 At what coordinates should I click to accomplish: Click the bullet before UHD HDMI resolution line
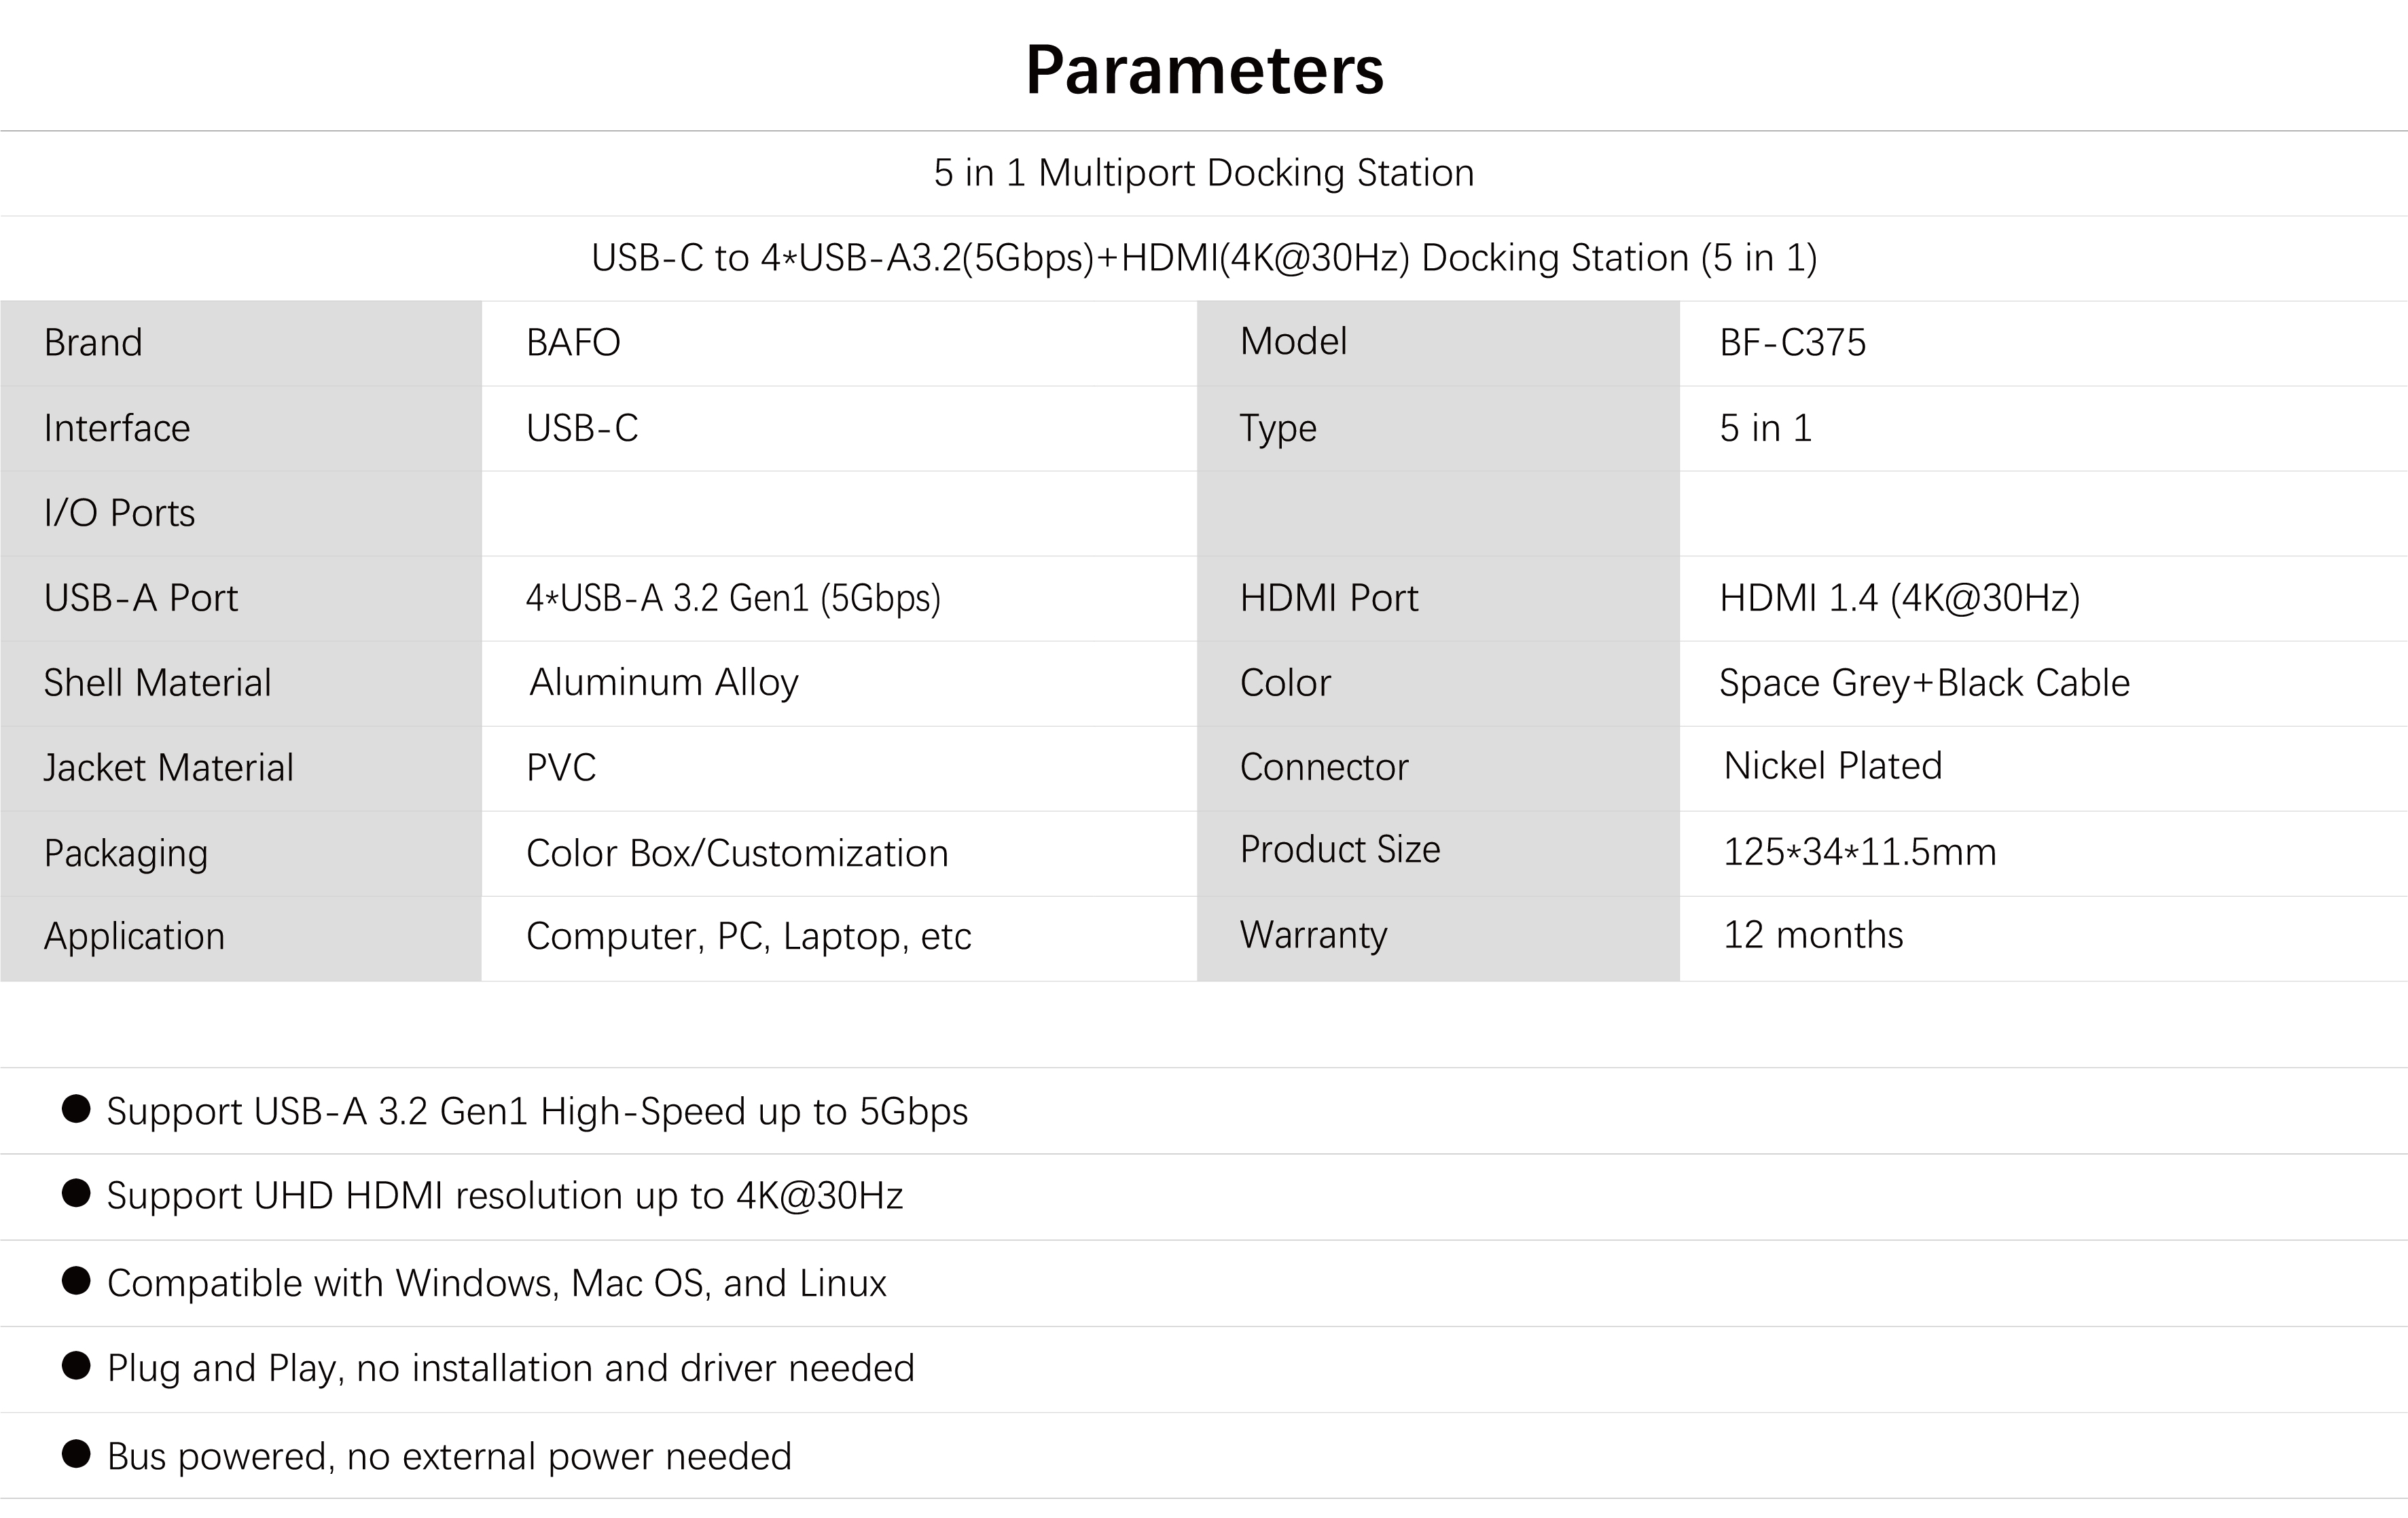[x=76, y=1193]
